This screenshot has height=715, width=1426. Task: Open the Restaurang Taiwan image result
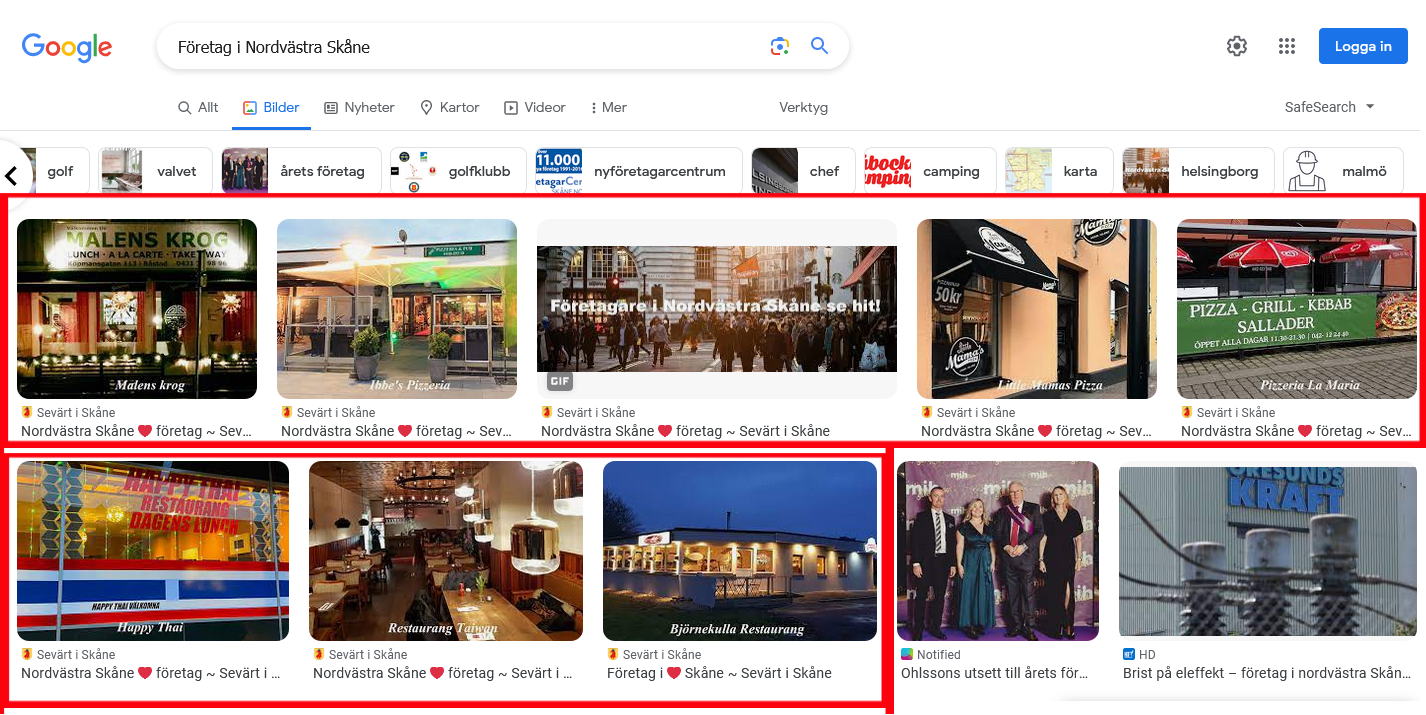click(446, 551)
